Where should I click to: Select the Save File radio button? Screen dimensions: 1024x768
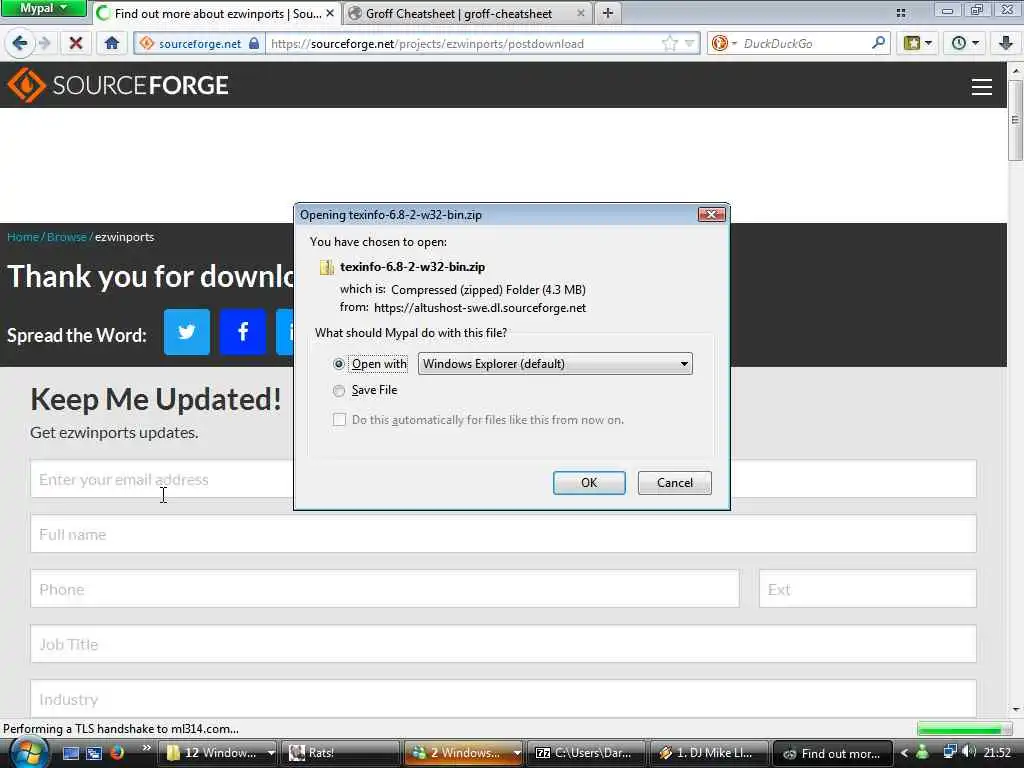click(338, 391)
